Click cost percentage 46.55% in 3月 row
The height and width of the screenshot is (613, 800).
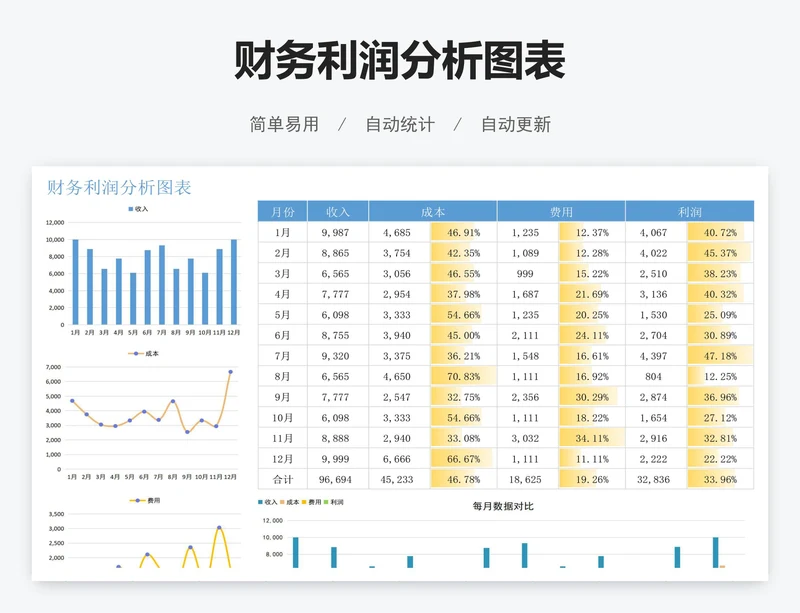pos(463,274)
